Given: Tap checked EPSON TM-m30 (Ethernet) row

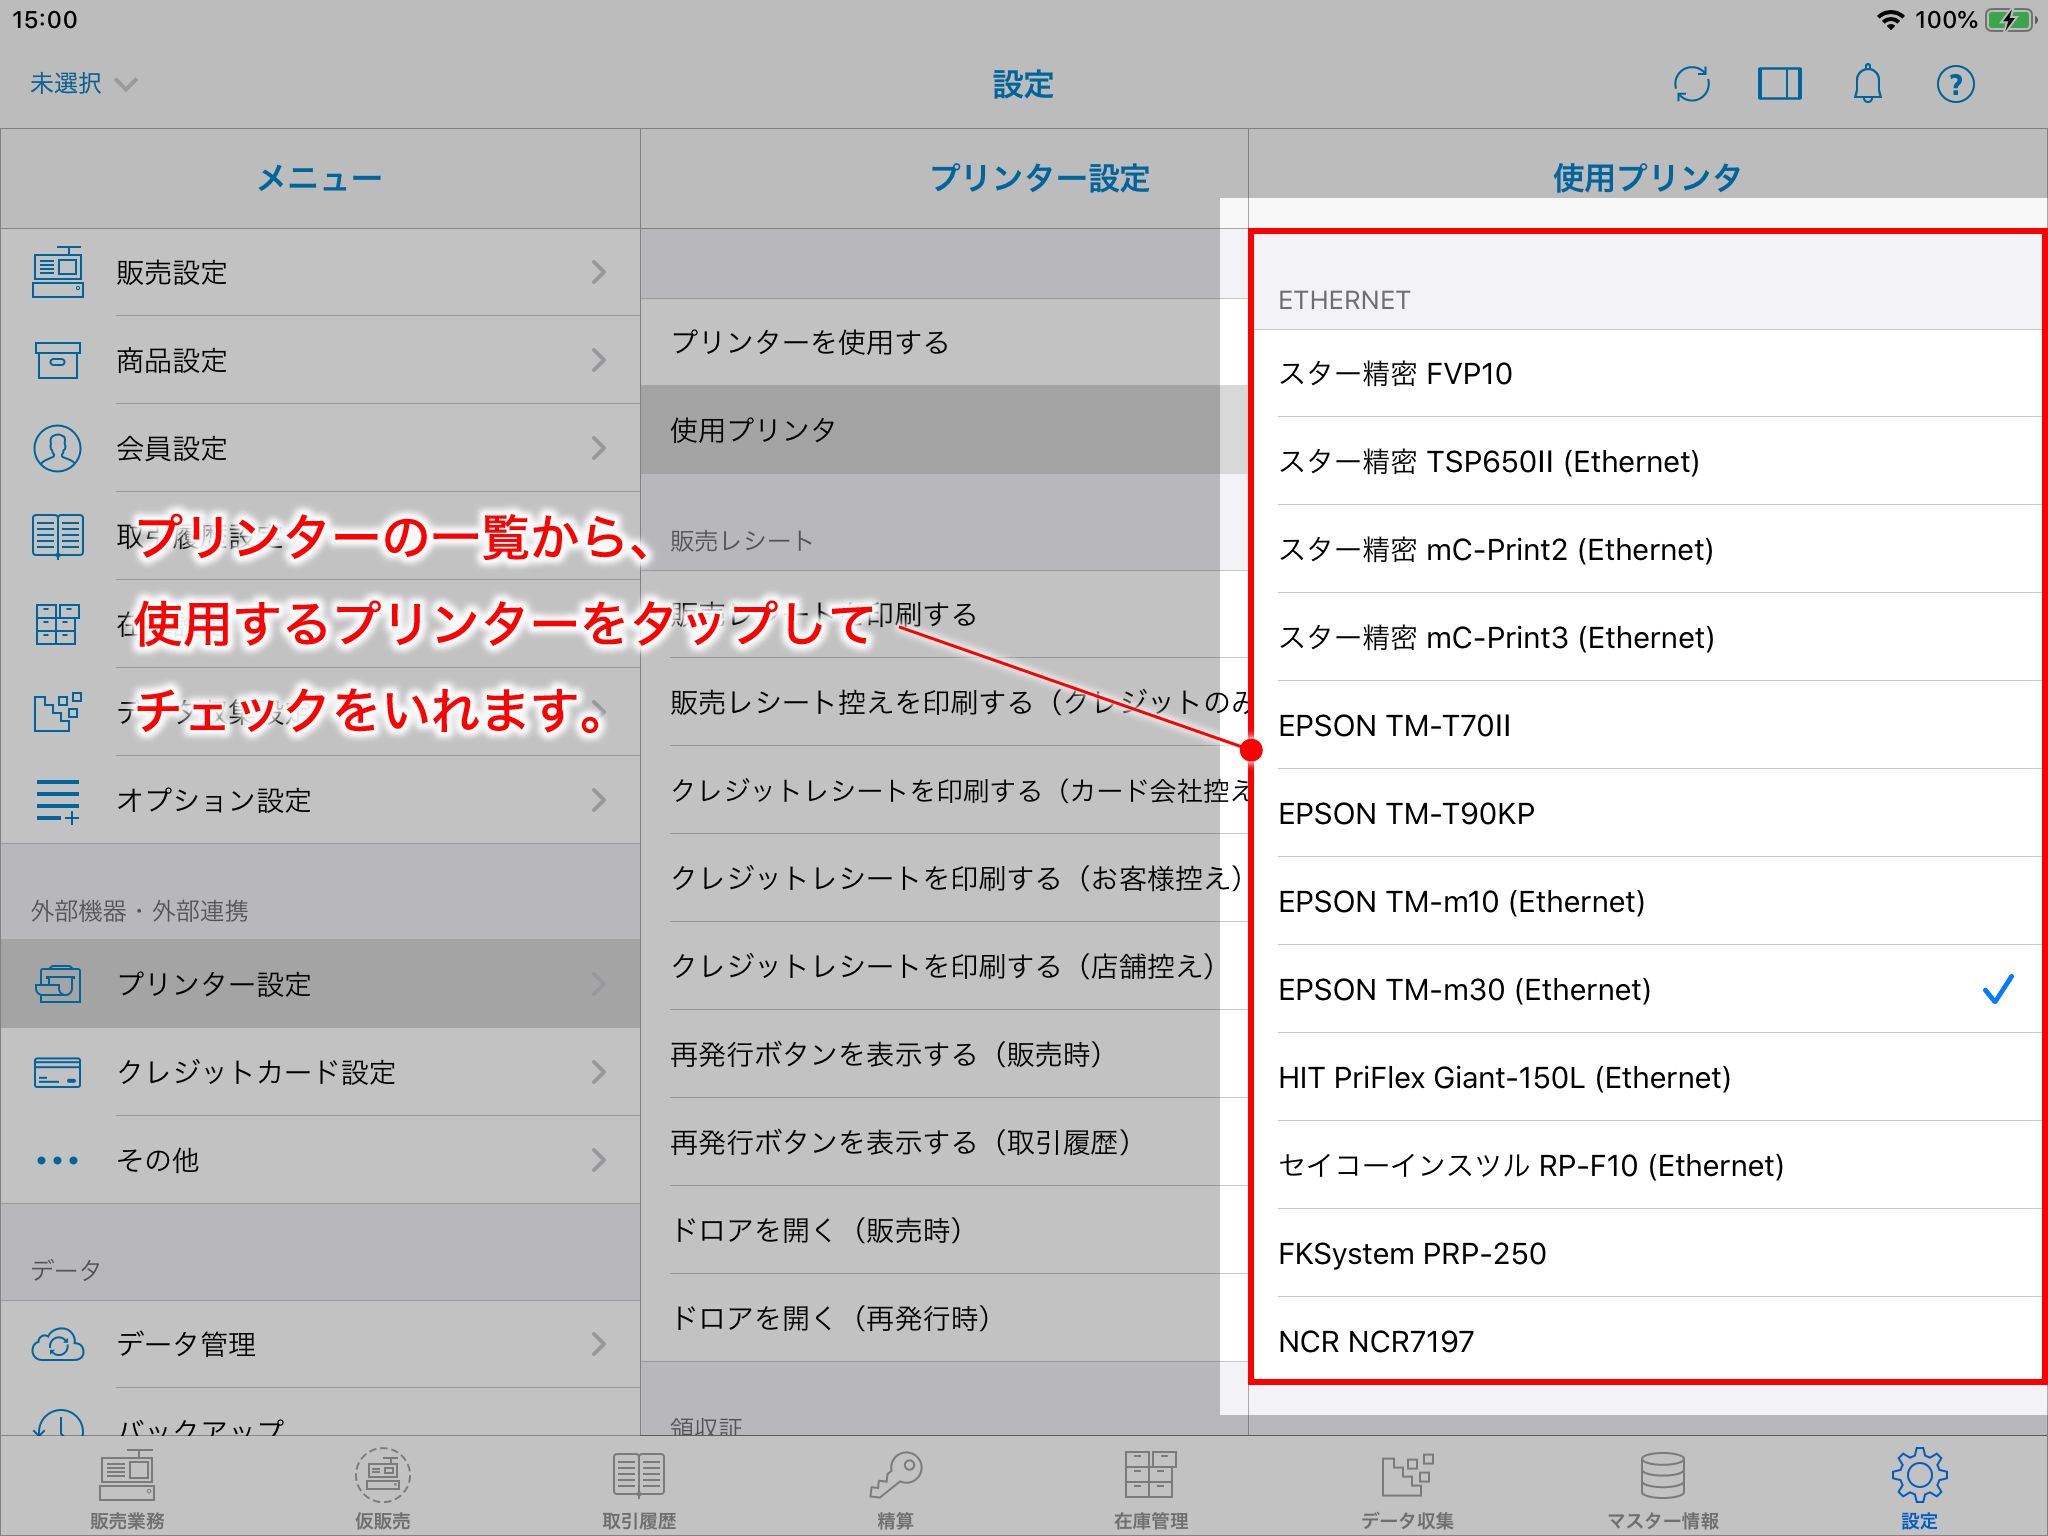Looking at the screenshot, I should pos(1648,990).
